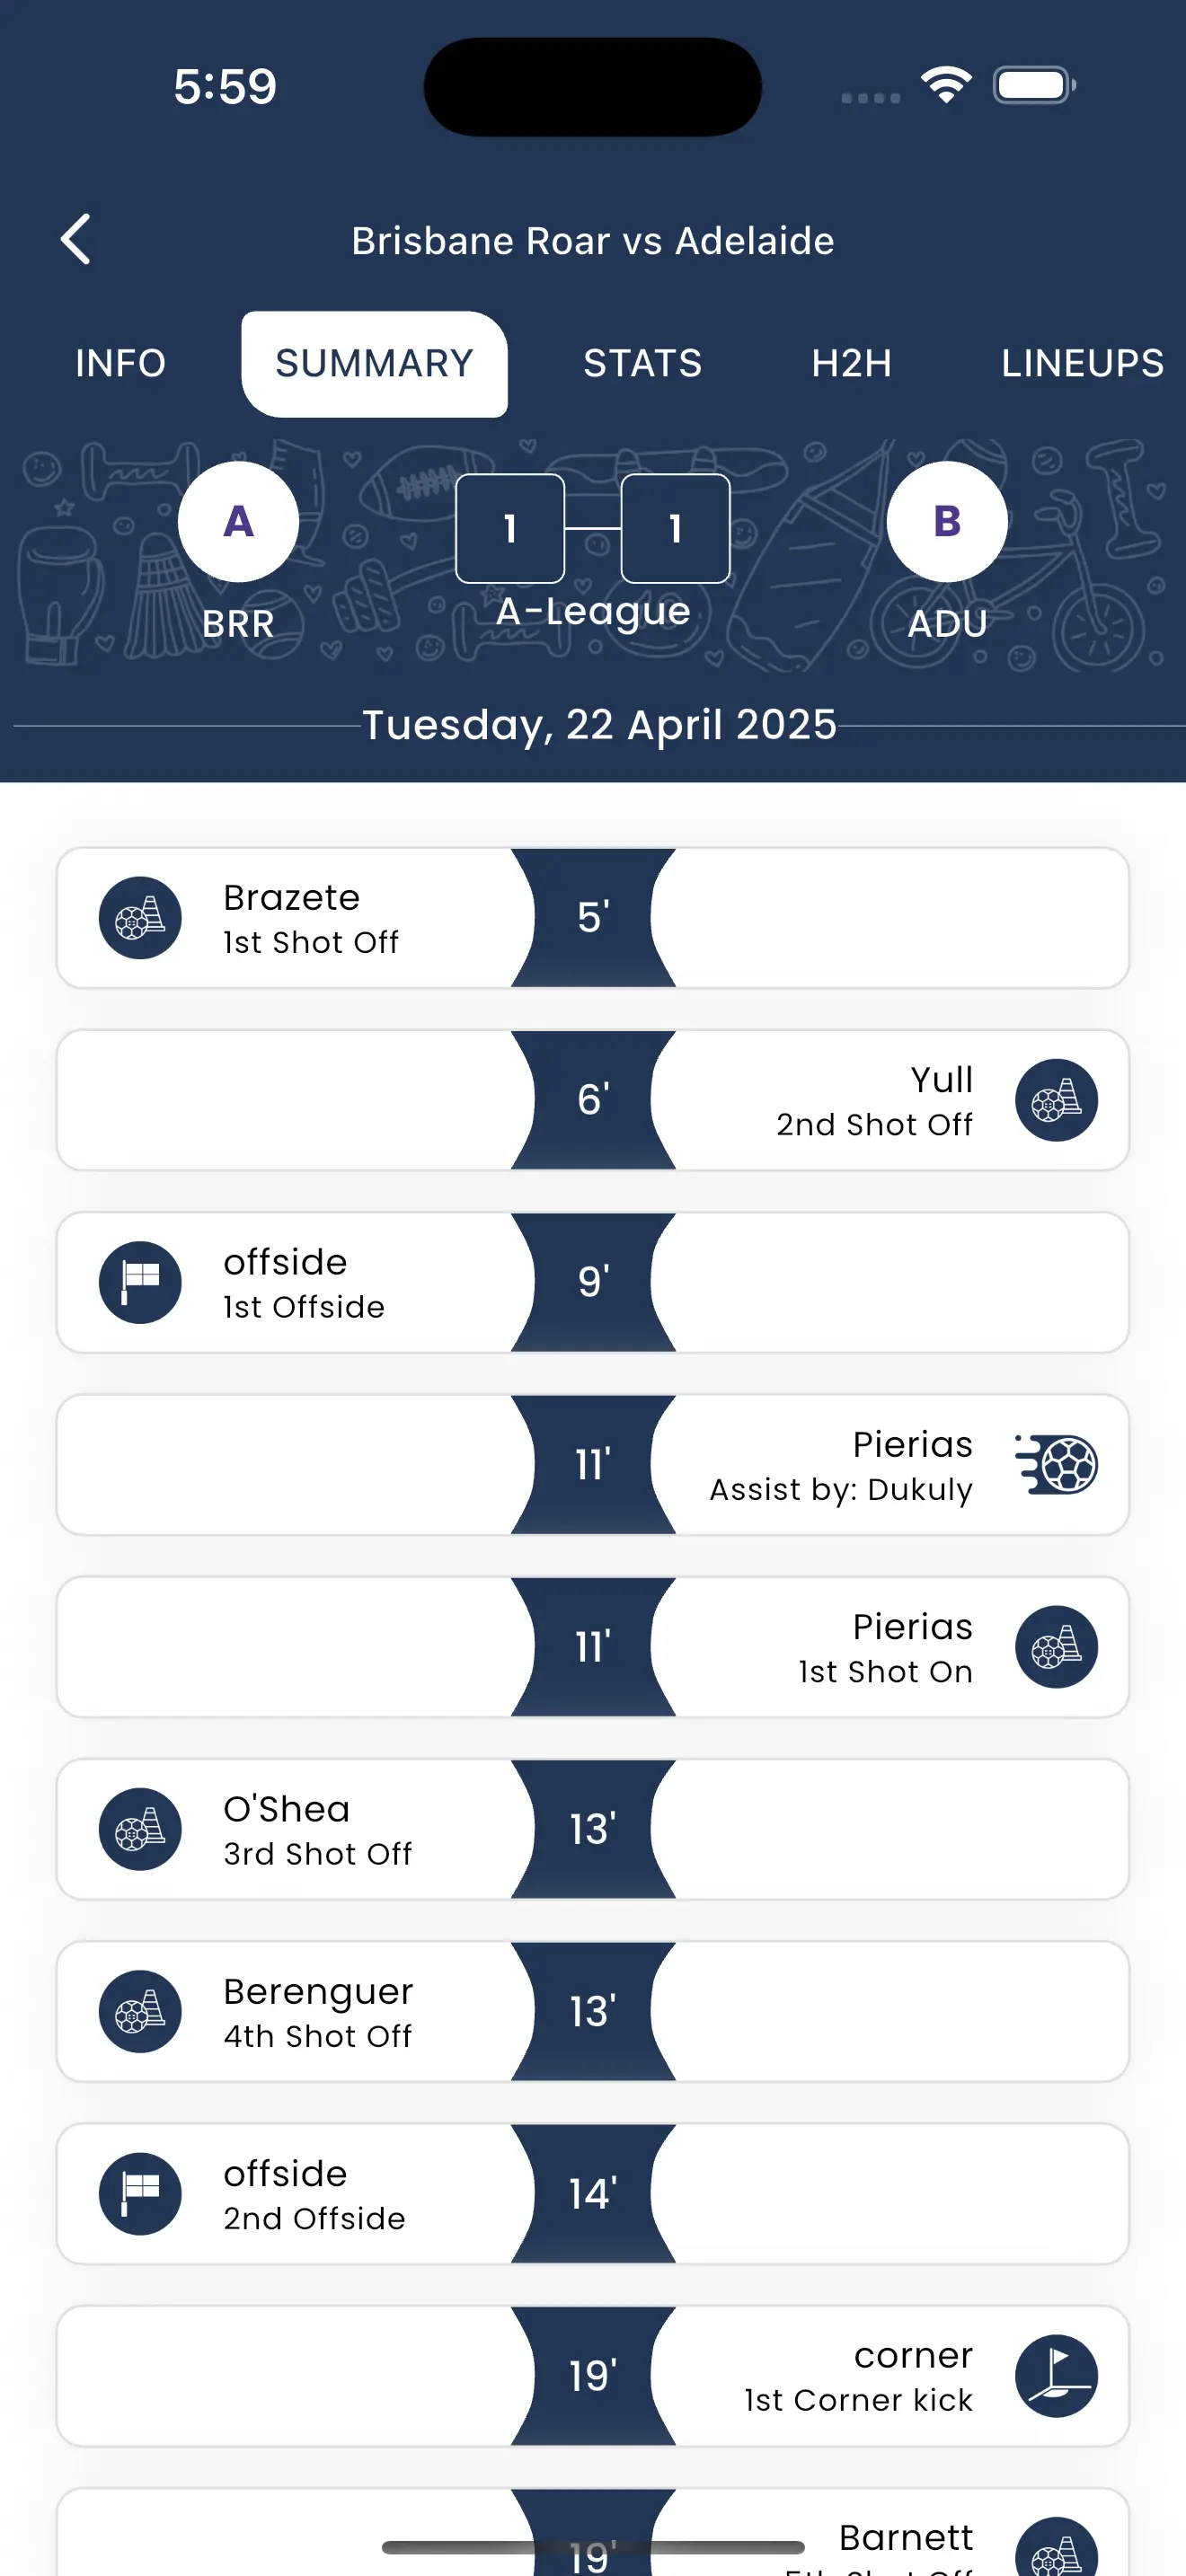Screen dimensions: 1186x2576
Task: Click the shot off icon next to Brazete
Action: coord(140,917)
